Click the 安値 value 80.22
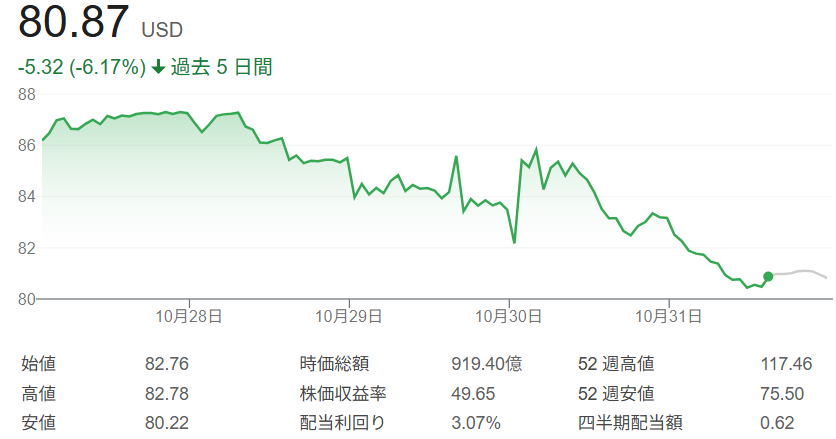Viewport: 836px width, 439px height. [167, 422]
